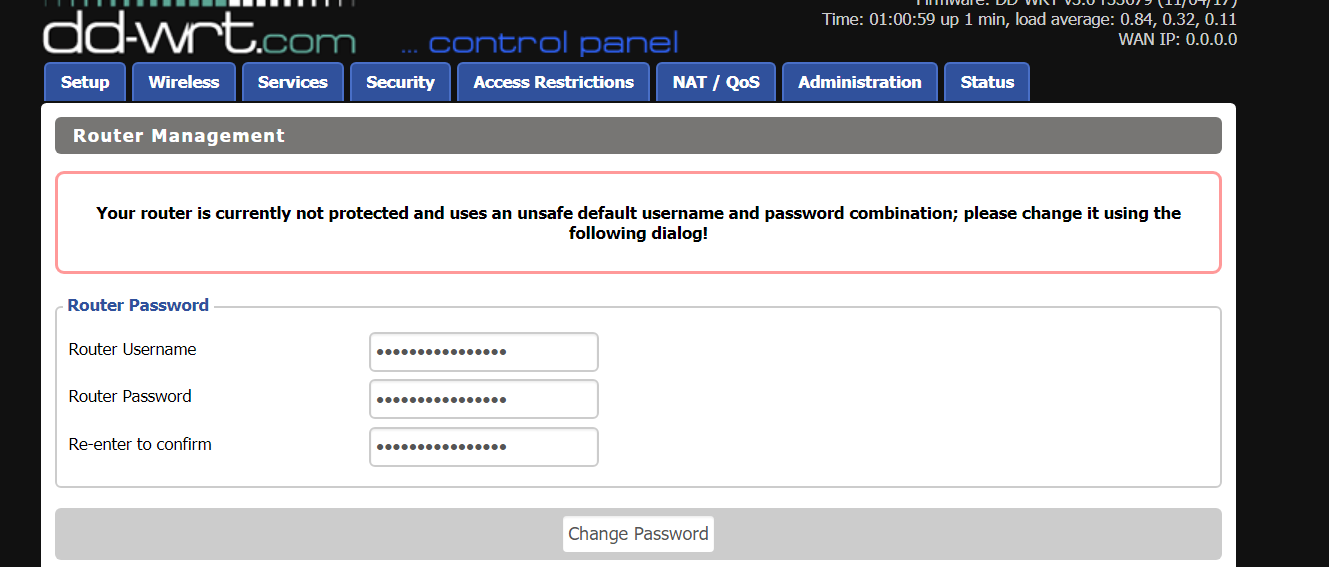Open the Setup tab
The height and width of the screenshot is (567, 1329).
coord(85,83)
